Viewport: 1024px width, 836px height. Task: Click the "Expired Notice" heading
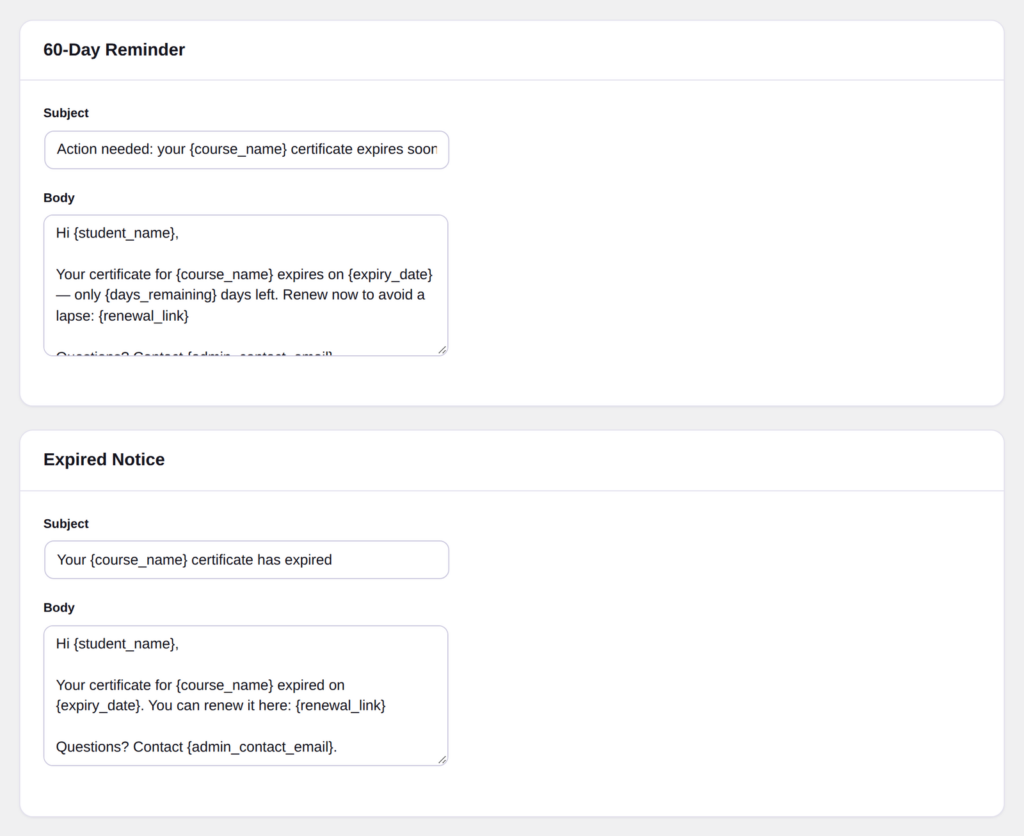pos(104,460)
